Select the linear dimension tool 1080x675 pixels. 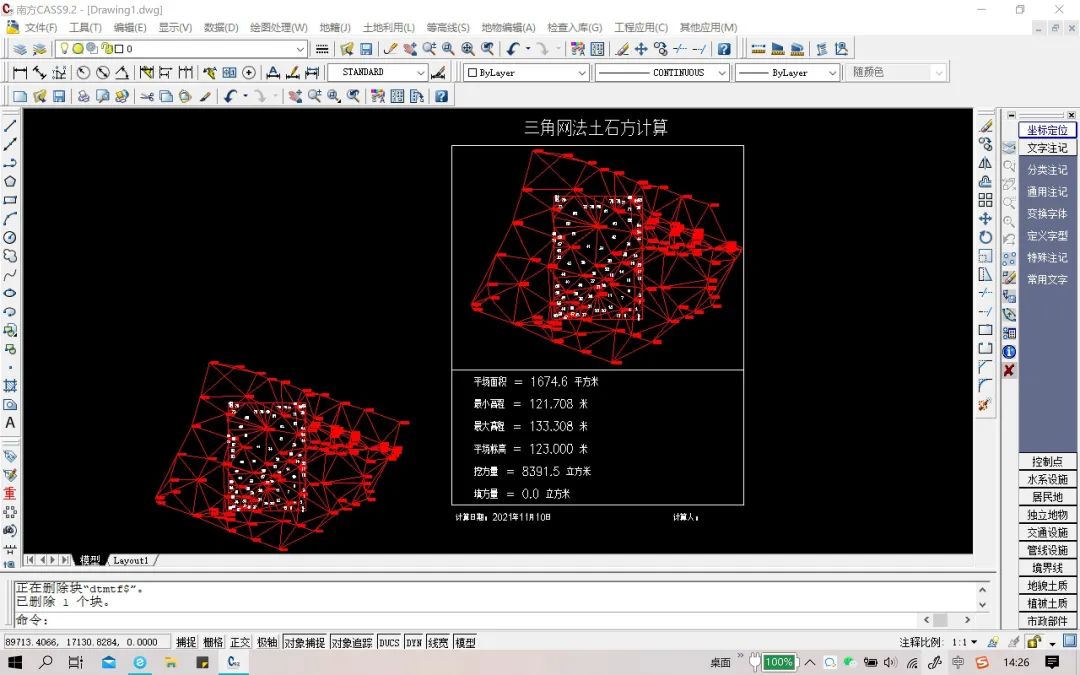click(x=20, y=72)
